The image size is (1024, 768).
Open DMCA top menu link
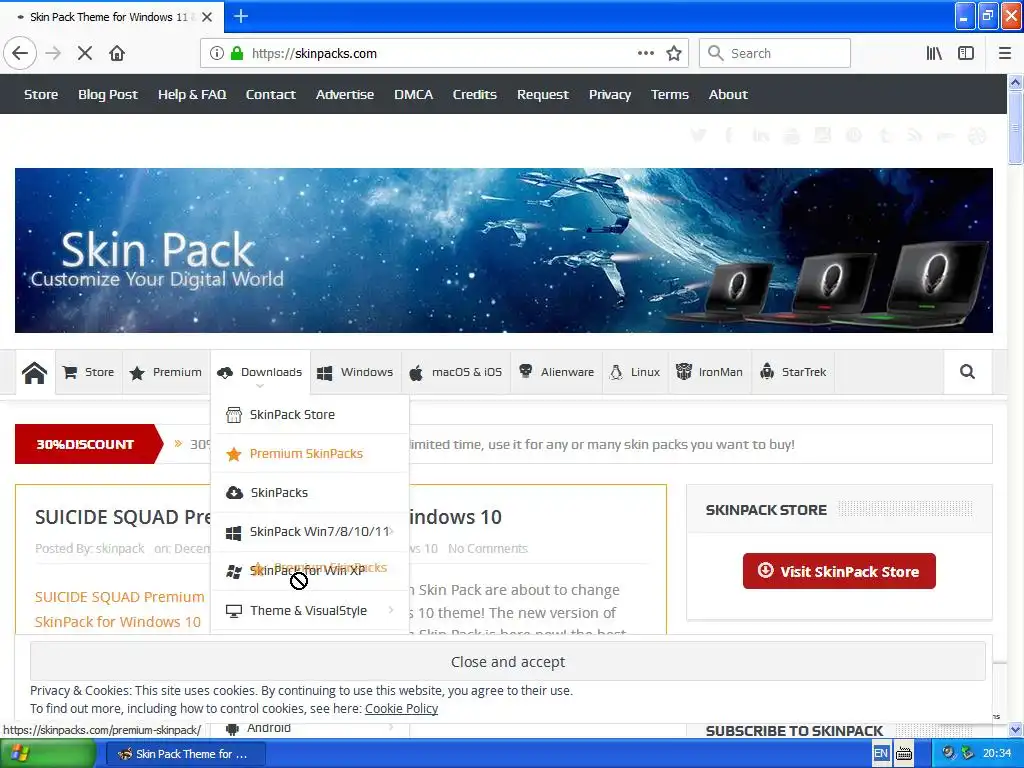[x=413, y=95]
